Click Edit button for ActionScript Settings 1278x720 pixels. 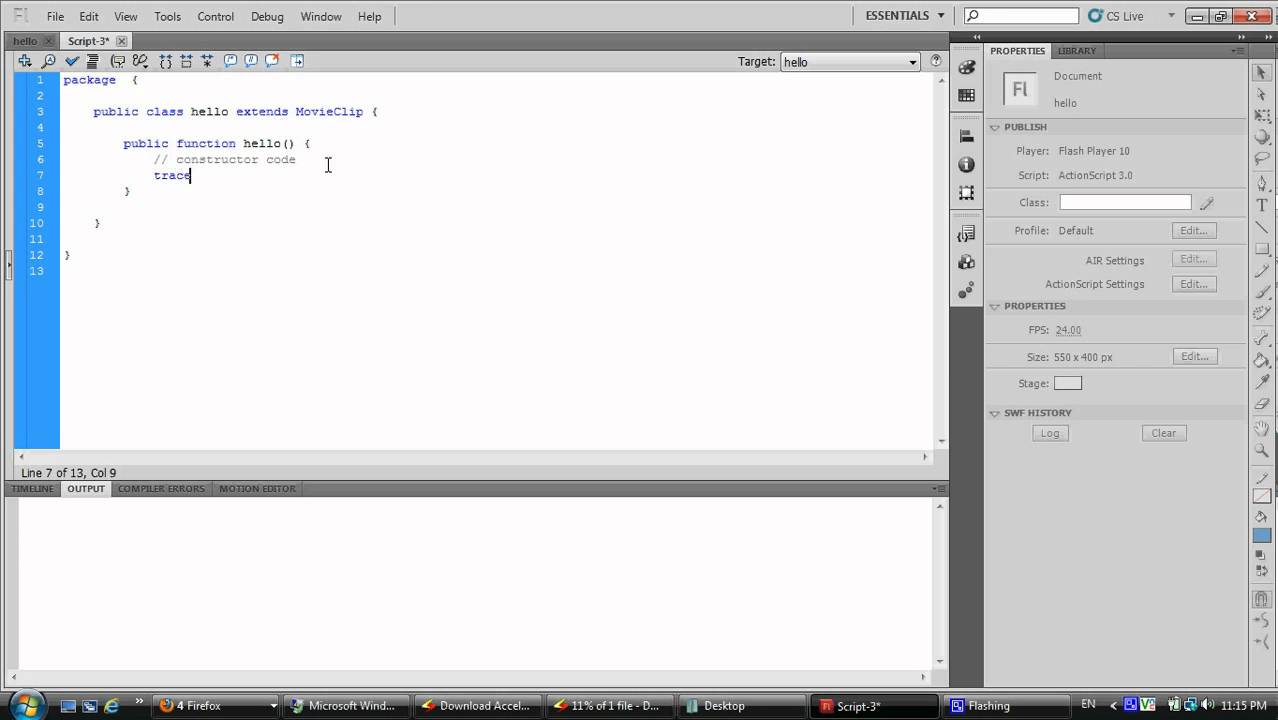point(1194,284)
